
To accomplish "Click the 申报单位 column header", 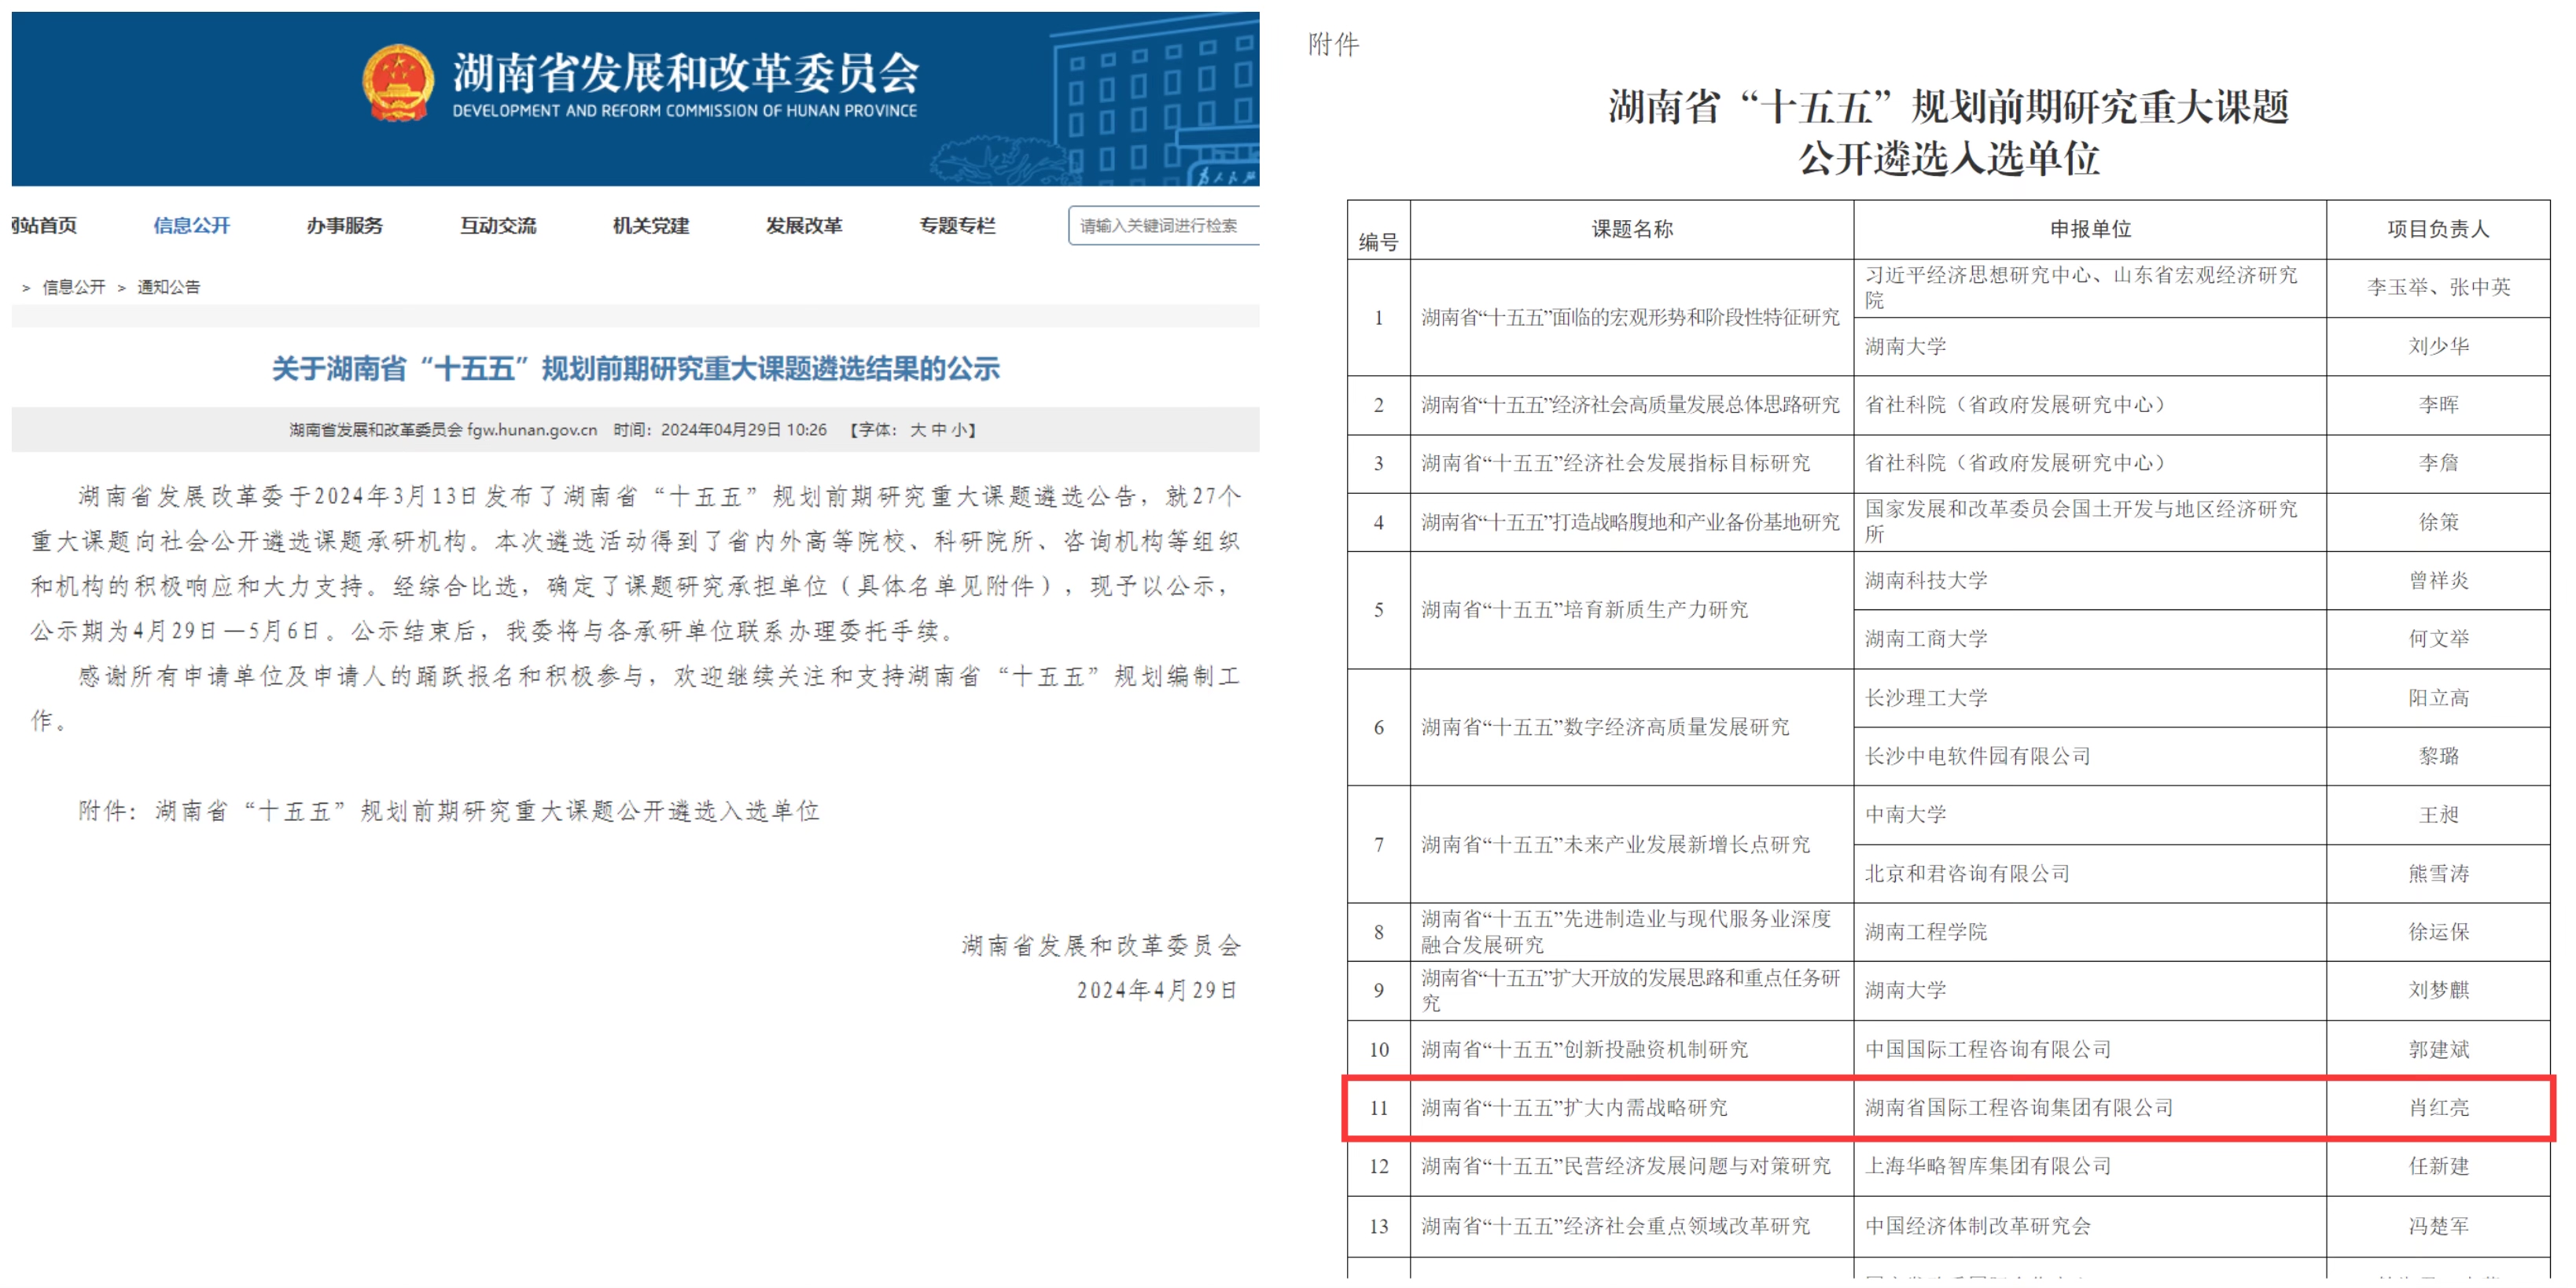I will click(2090, 230).
